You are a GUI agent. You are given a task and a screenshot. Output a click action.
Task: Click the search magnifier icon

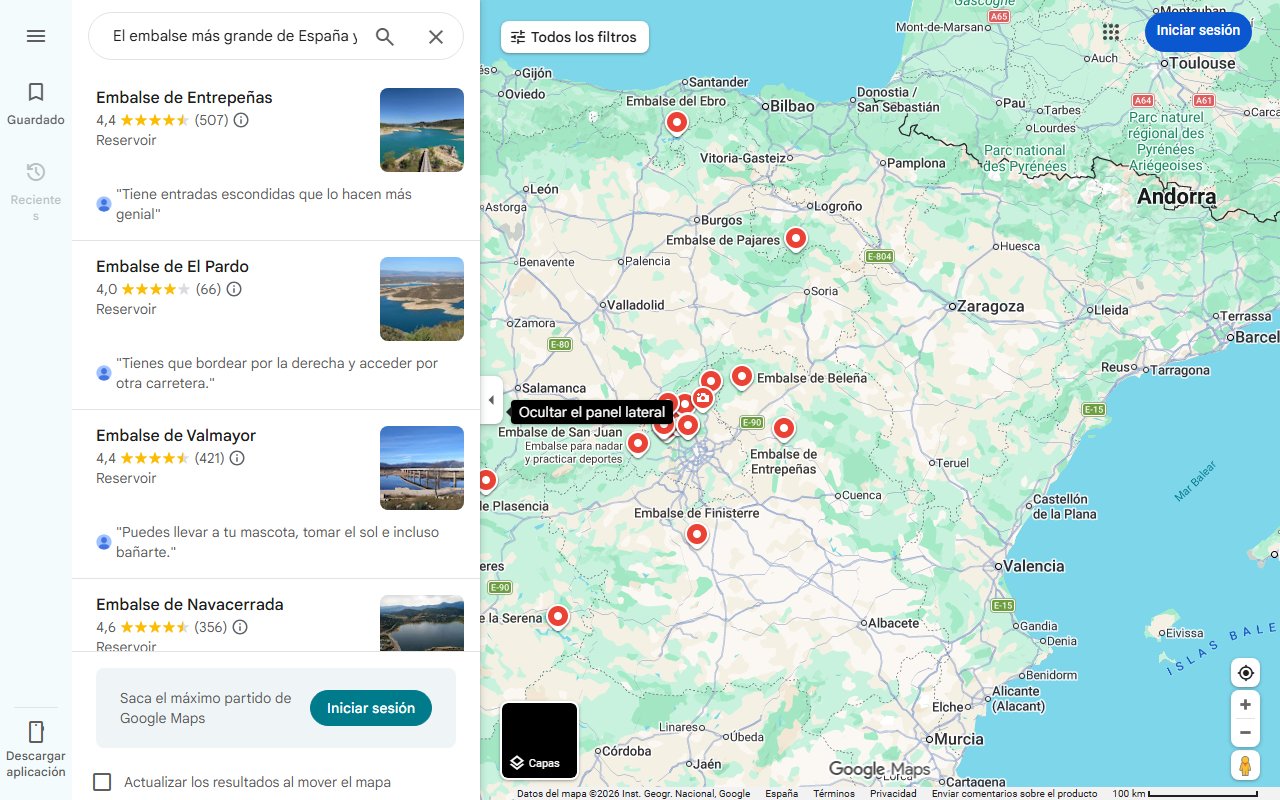(385, 36)
